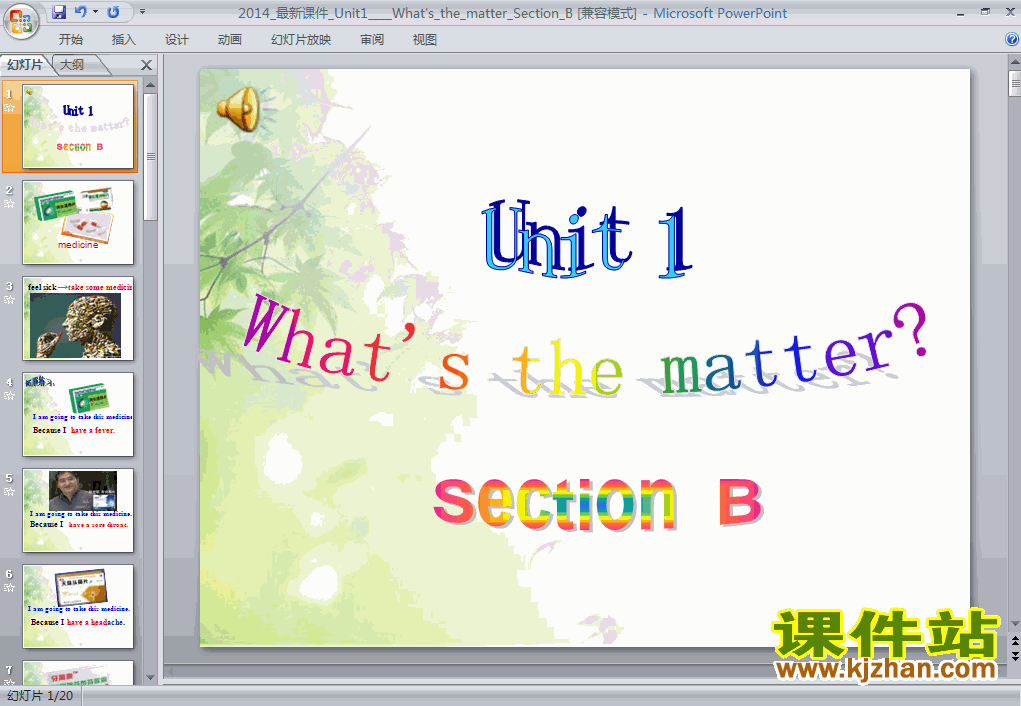Open Undo history dropdown arrow
This screenshot has height=706, width=1021.
(x=95, y=12)
